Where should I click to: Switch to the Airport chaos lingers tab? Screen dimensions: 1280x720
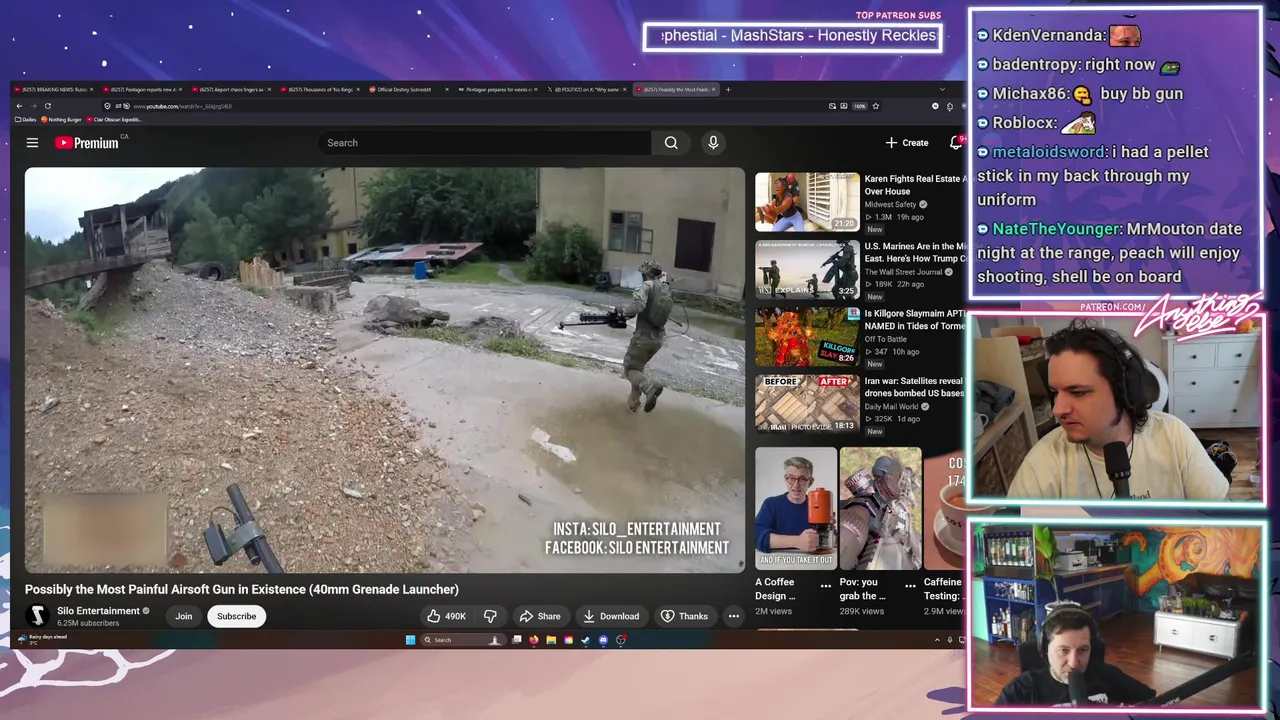pyautogui.click(x=231, y=89)
